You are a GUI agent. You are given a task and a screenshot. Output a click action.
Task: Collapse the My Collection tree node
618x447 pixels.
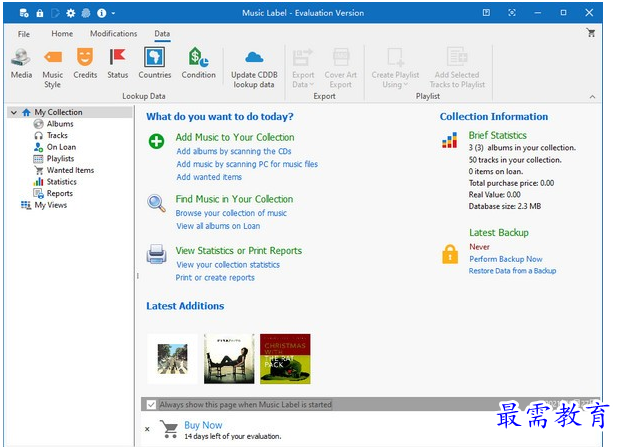14,112
